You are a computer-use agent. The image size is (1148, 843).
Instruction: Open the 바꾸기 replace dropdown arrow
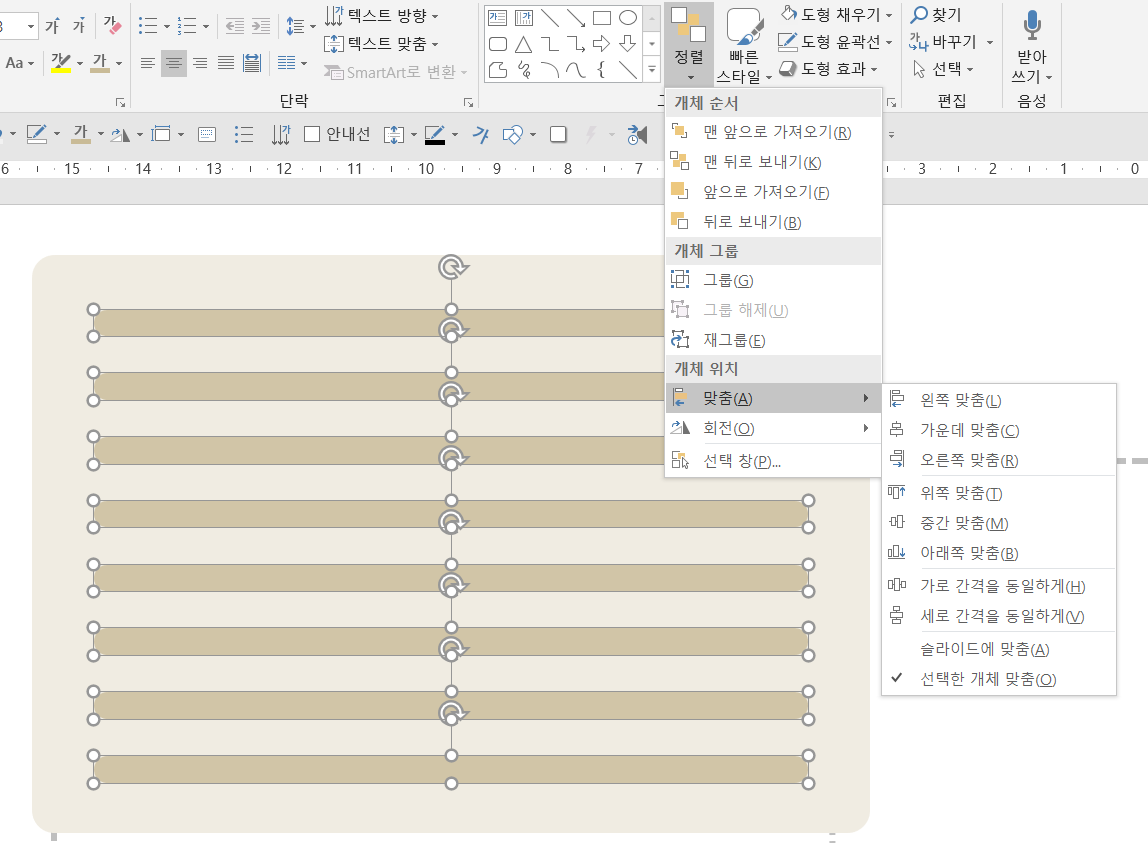pos(990,42)
